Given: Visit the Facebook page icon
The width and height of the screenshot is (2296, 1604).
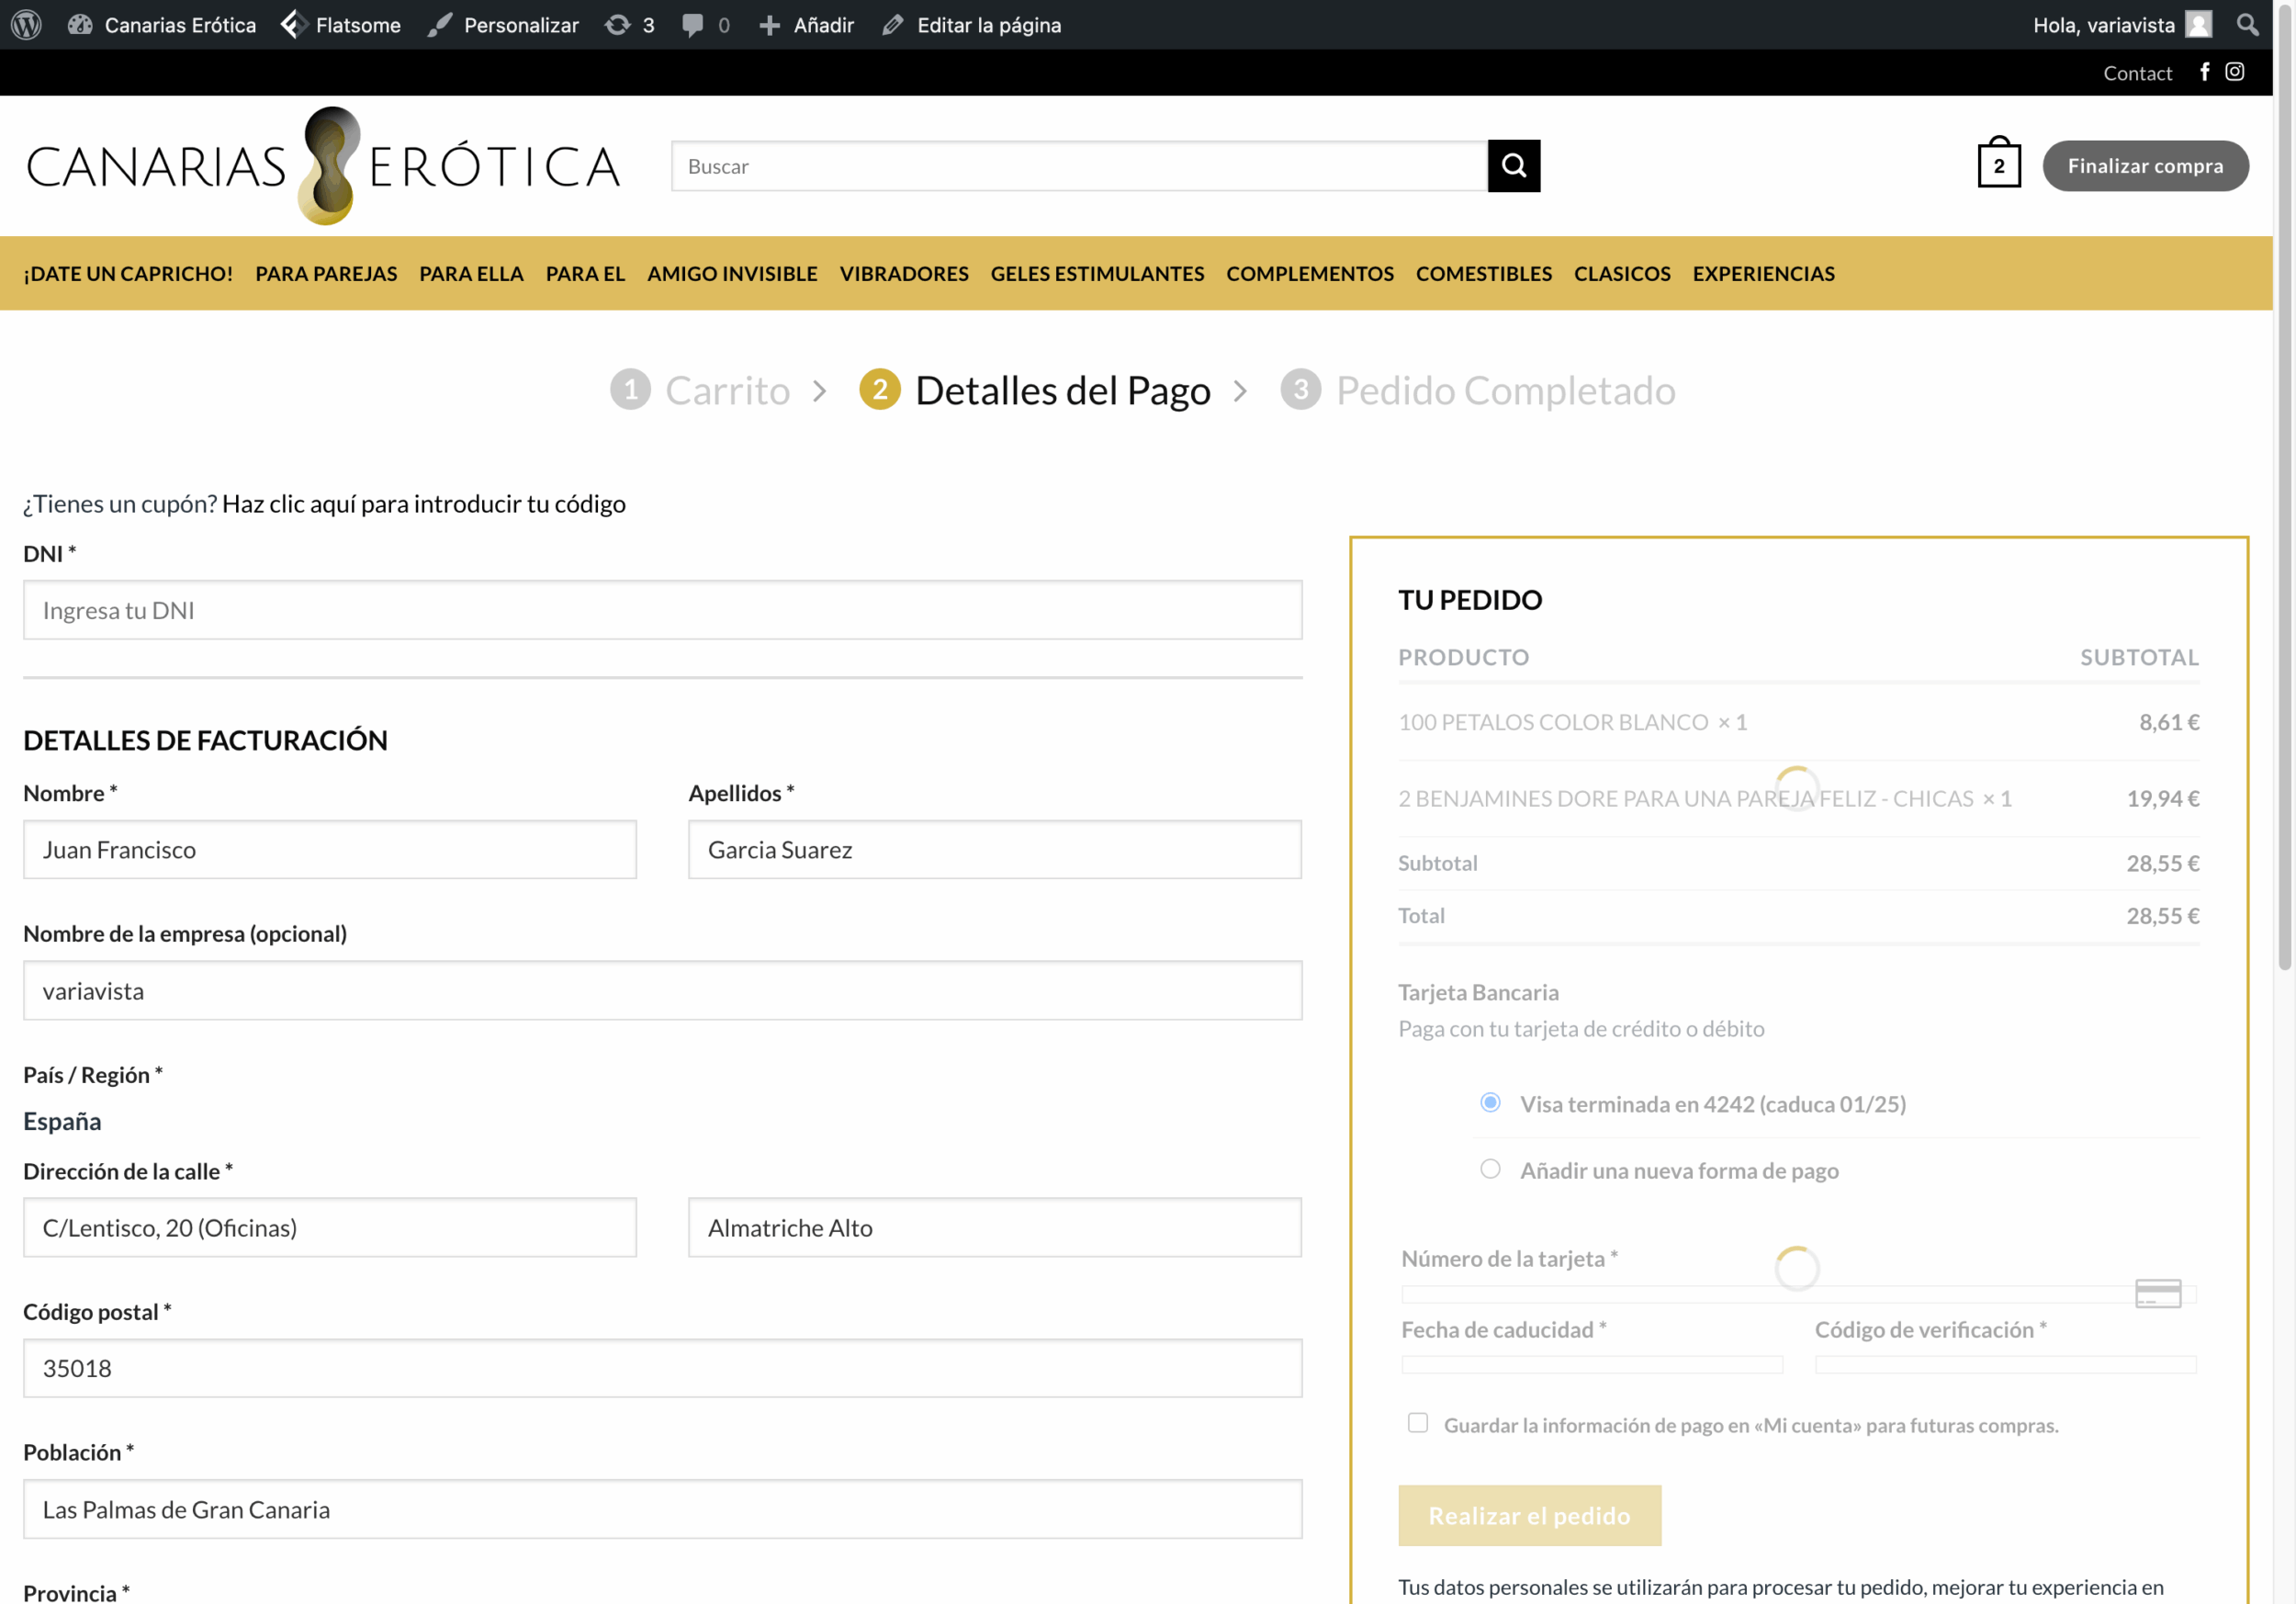Looking at the screenshot, I should pyautogui.click(x=2204, y=72).
